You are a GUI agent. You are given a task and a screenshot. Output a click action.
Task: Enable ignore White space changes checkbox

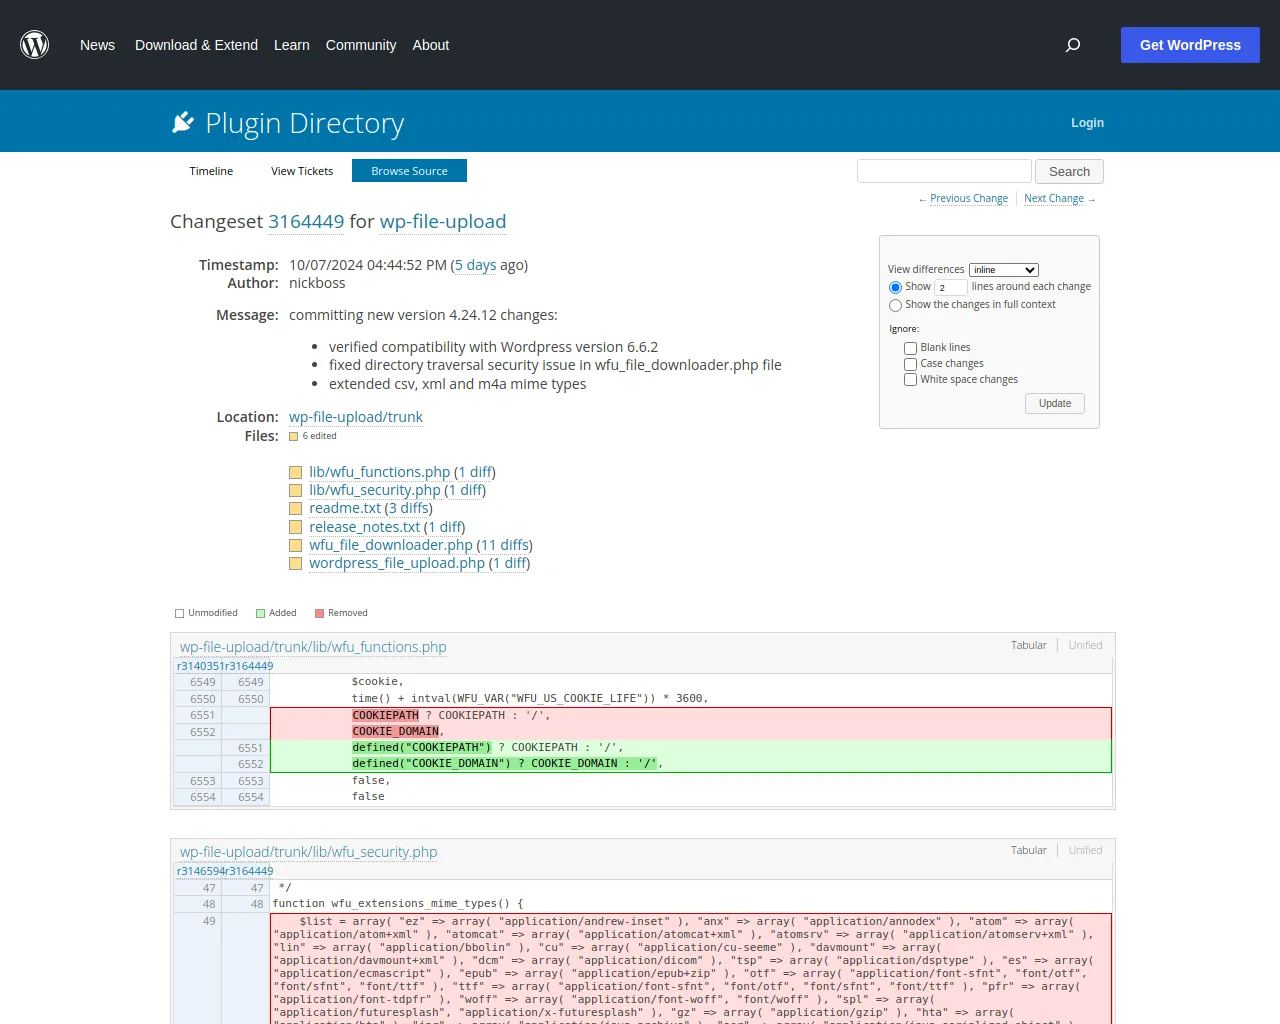coord(910,380)
